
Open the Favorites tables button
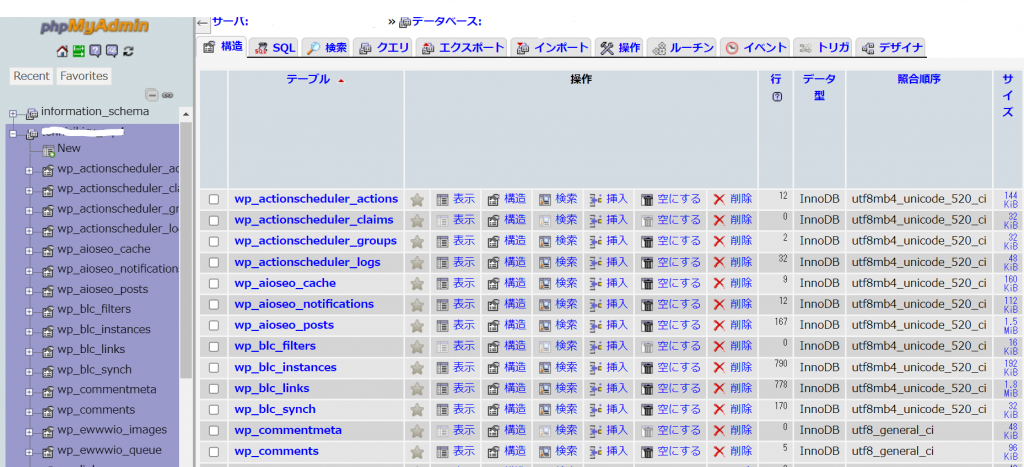pos(84,76)
